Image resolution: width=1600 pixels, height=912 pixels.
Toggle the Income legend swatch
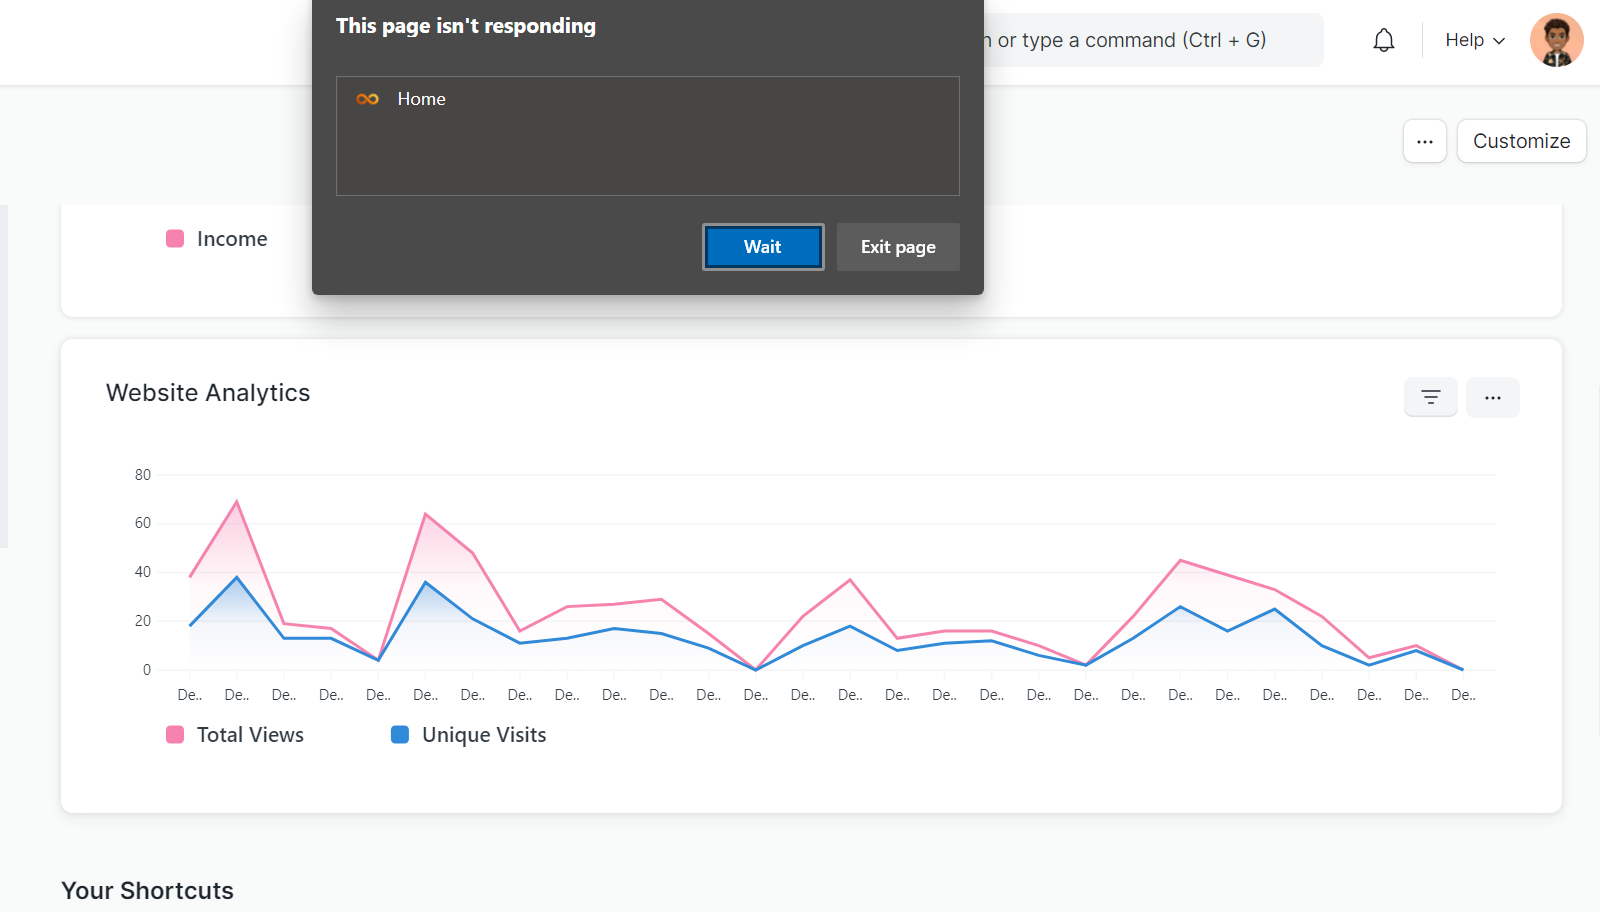point(175,239)
